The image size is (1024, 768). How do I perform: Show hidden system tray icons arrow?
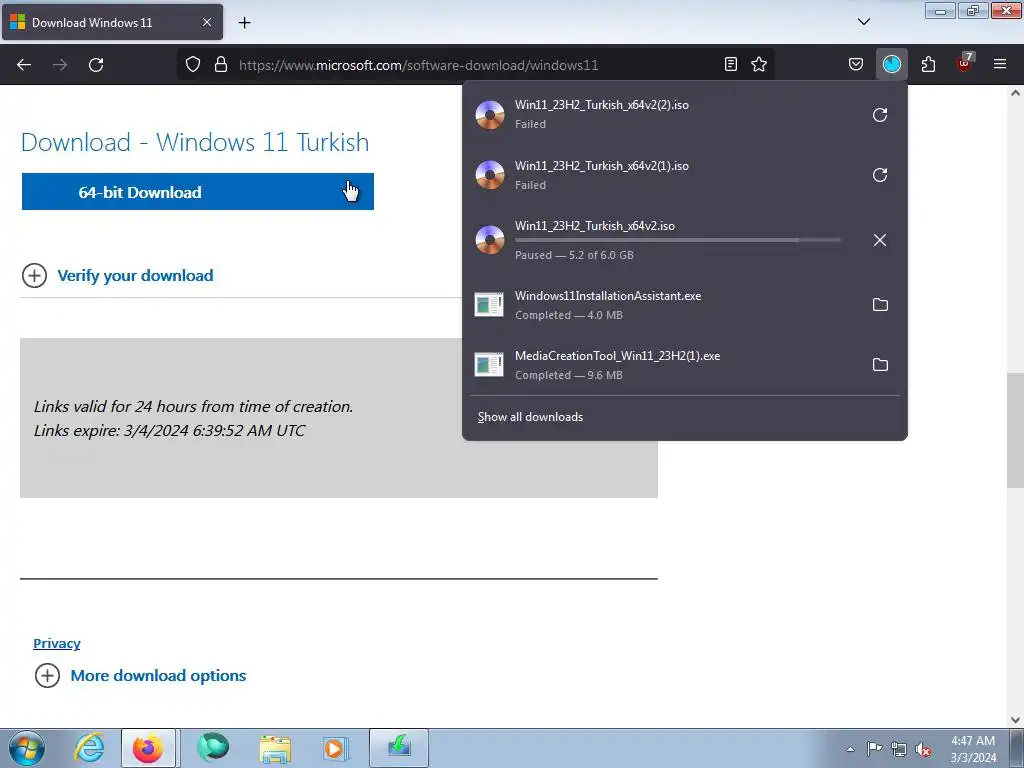[x=850, y=749]
